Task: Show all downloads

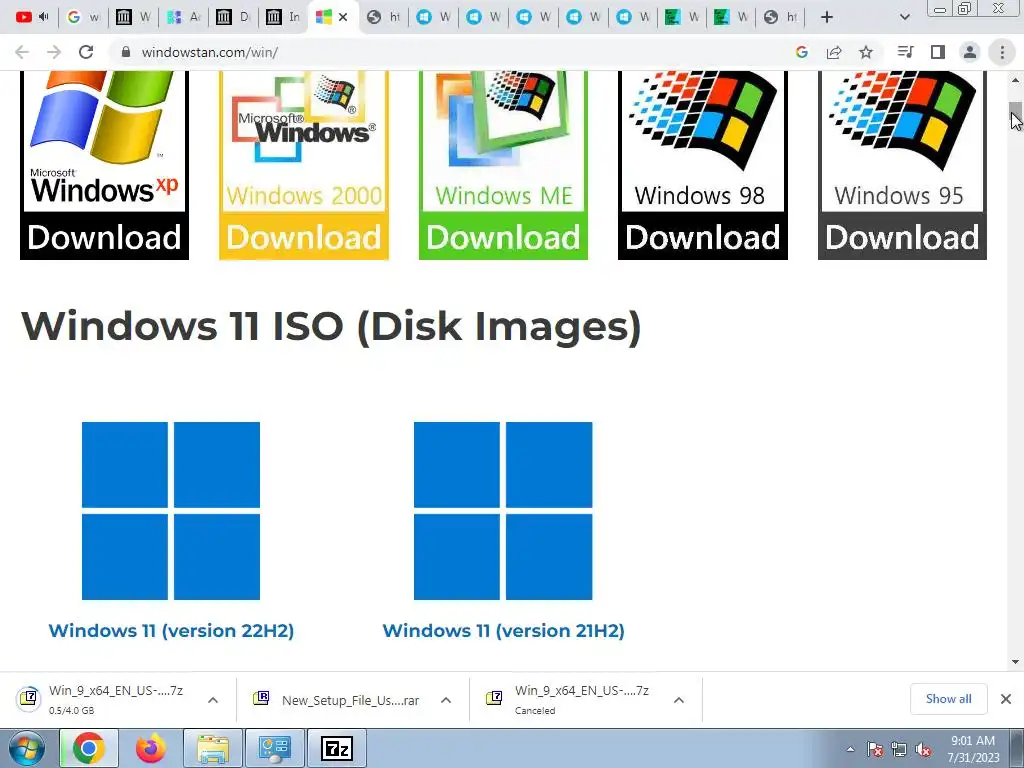Action: point(948,699)
